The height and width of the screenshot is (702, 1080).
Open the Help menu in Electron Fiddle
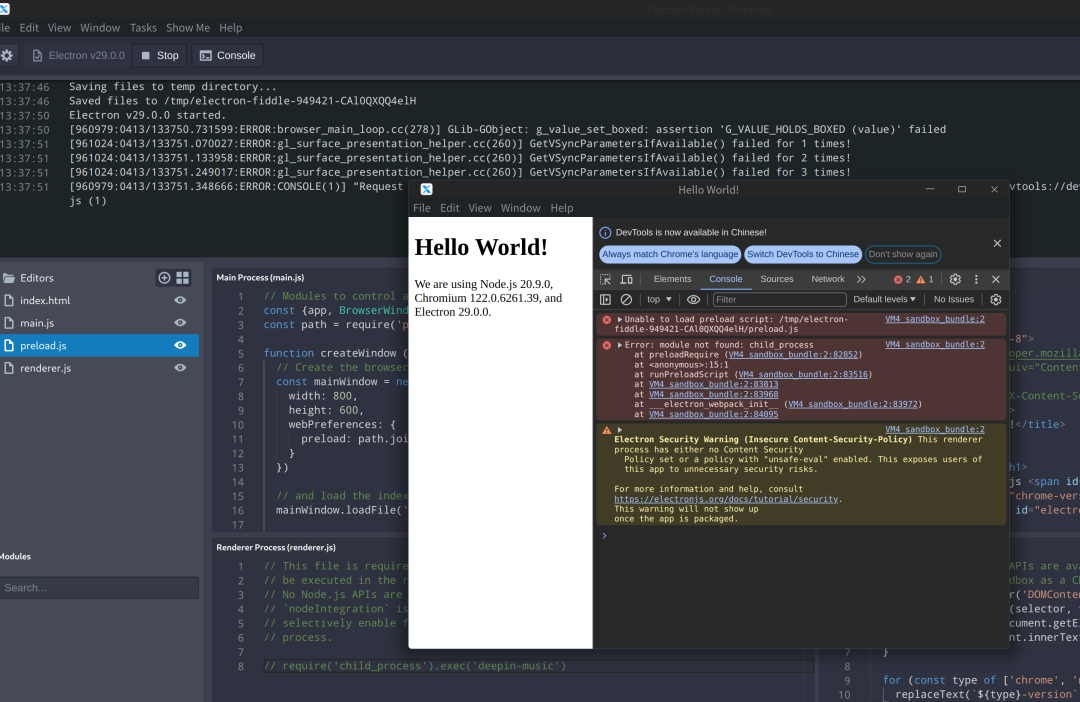(x=231, y=28)
